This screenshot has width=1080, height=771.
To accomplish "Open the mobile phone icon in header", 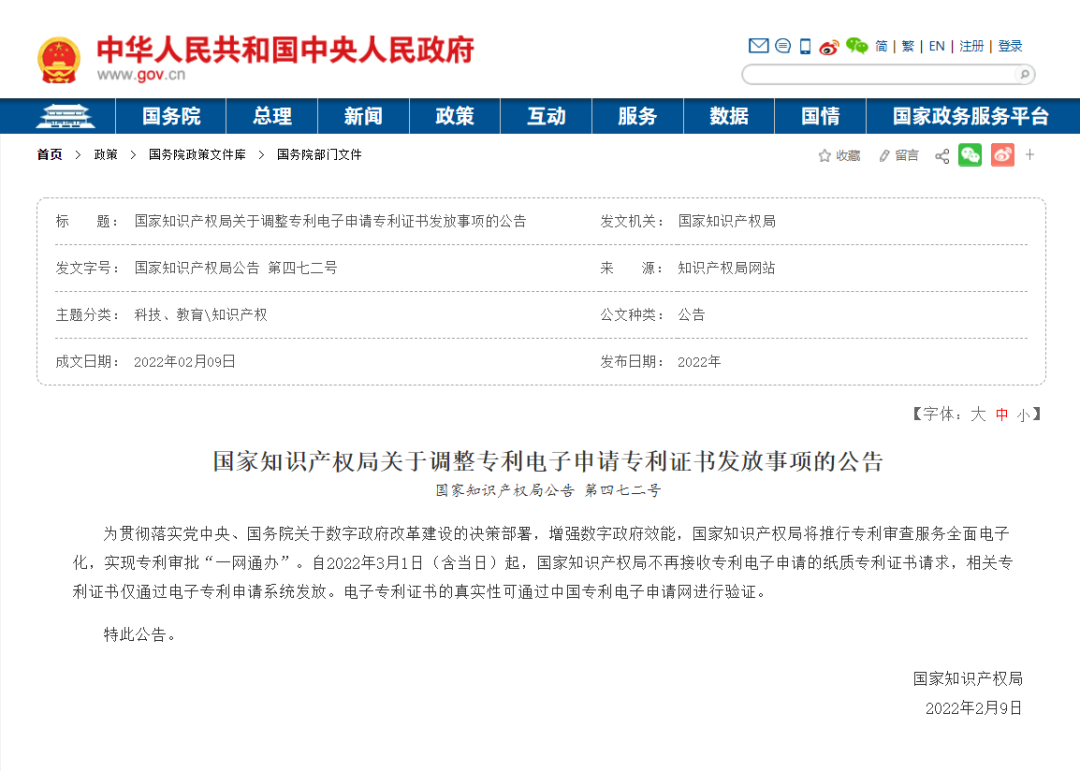I will point(804,46).
